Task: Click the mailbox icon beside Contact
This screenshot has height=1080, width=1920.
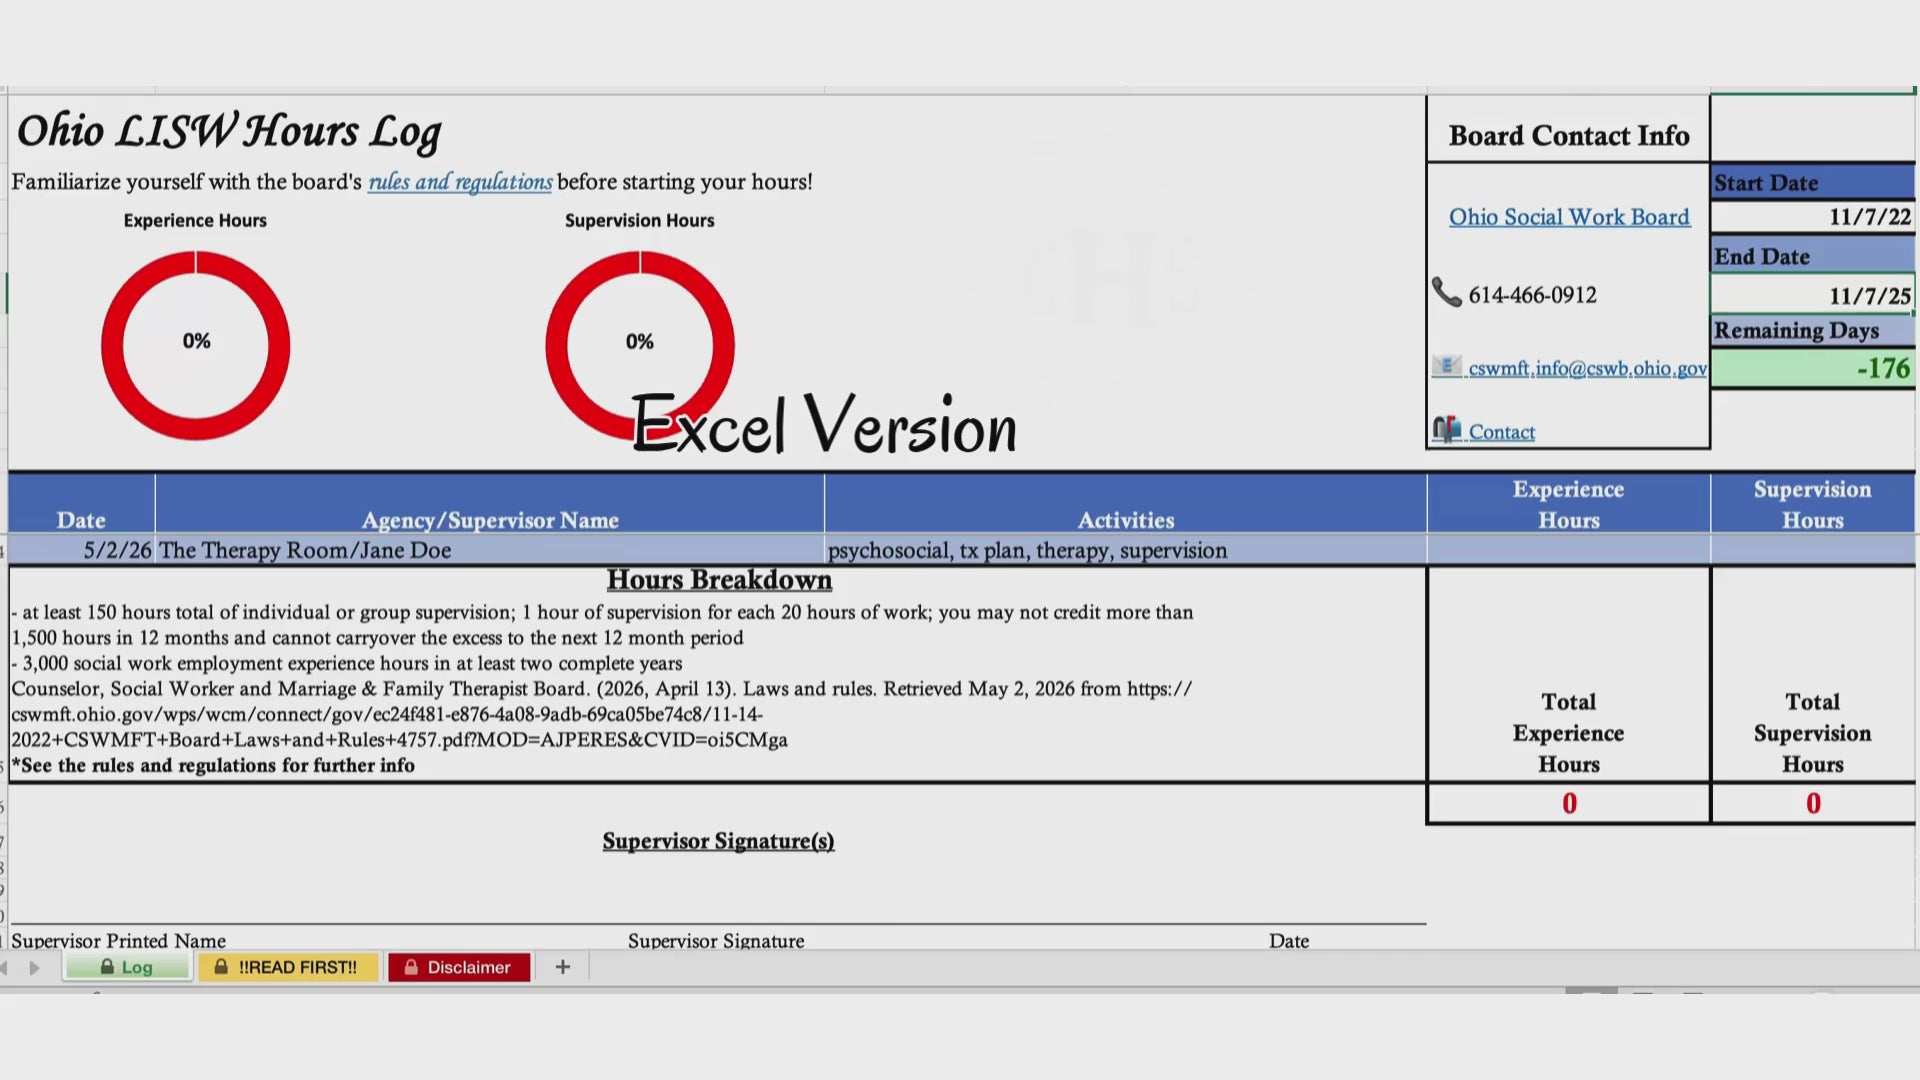Action: pyautogui.click(x=1446, y=430)
